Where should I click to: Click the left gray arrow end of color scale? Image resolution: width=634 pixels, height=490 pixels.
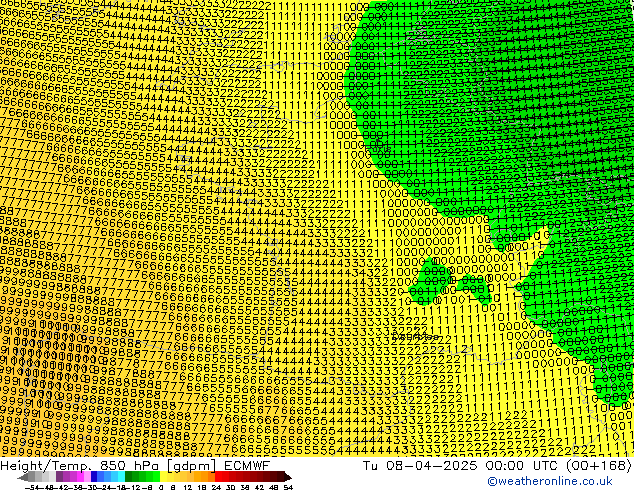(23, 477)
